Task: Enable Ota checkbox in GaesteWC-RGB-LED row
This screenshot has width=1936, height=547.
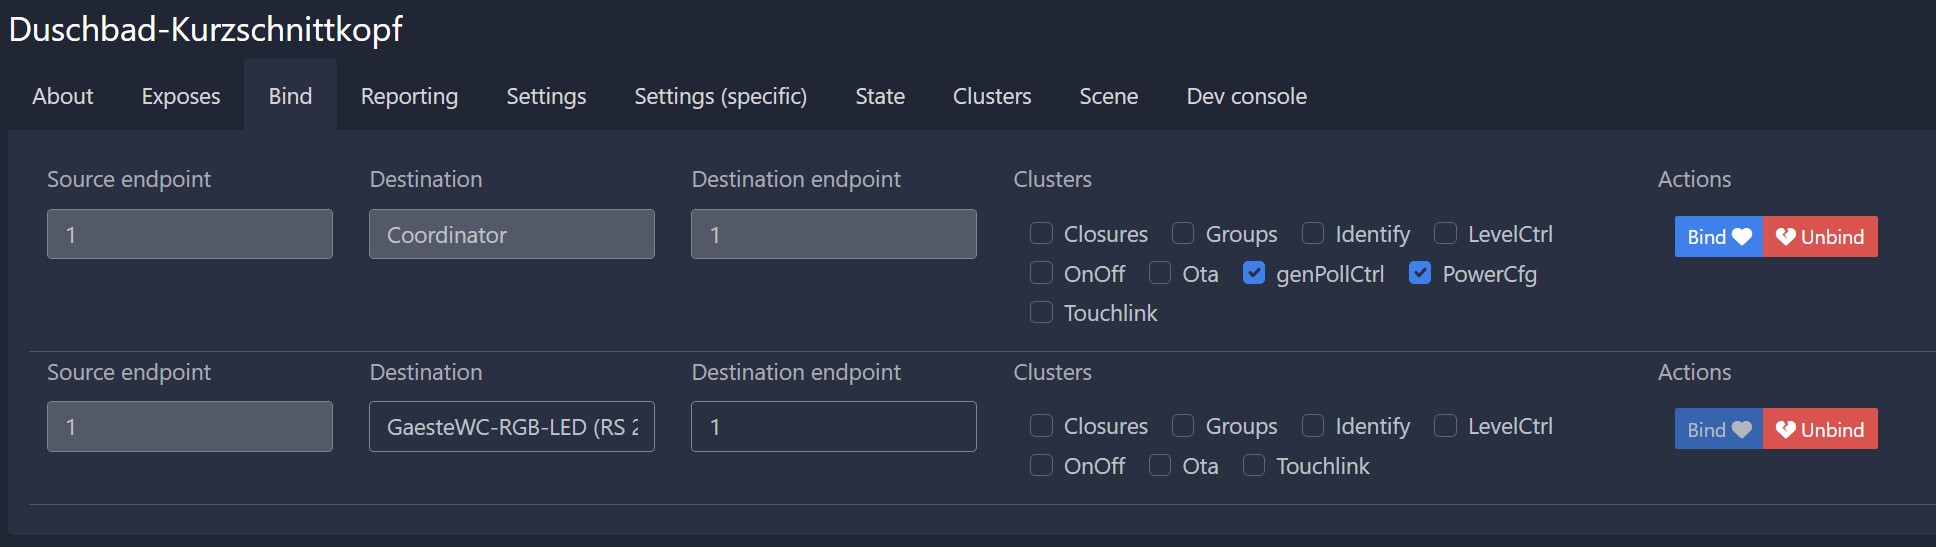Action: (x=1160, y=465)
